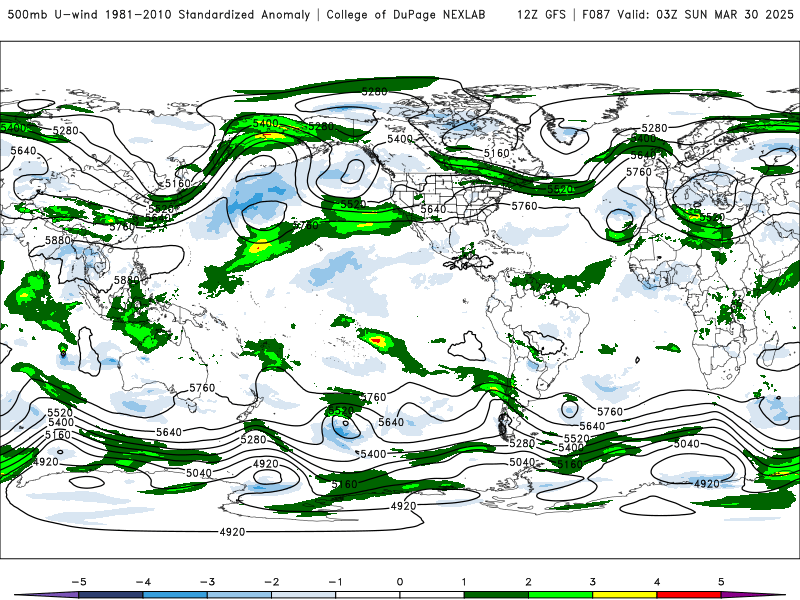Click the '5' colorbar tick label
Viewport: 800px width, 600px height.
(721, 582)
